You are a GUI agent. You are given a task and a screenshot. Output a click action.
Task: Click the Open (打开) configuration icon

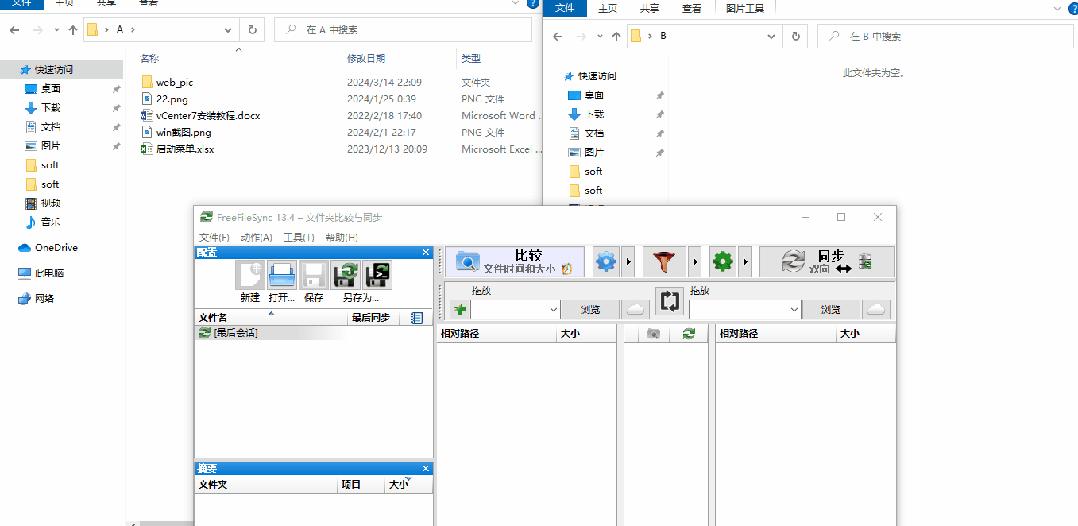pos(282,276)
